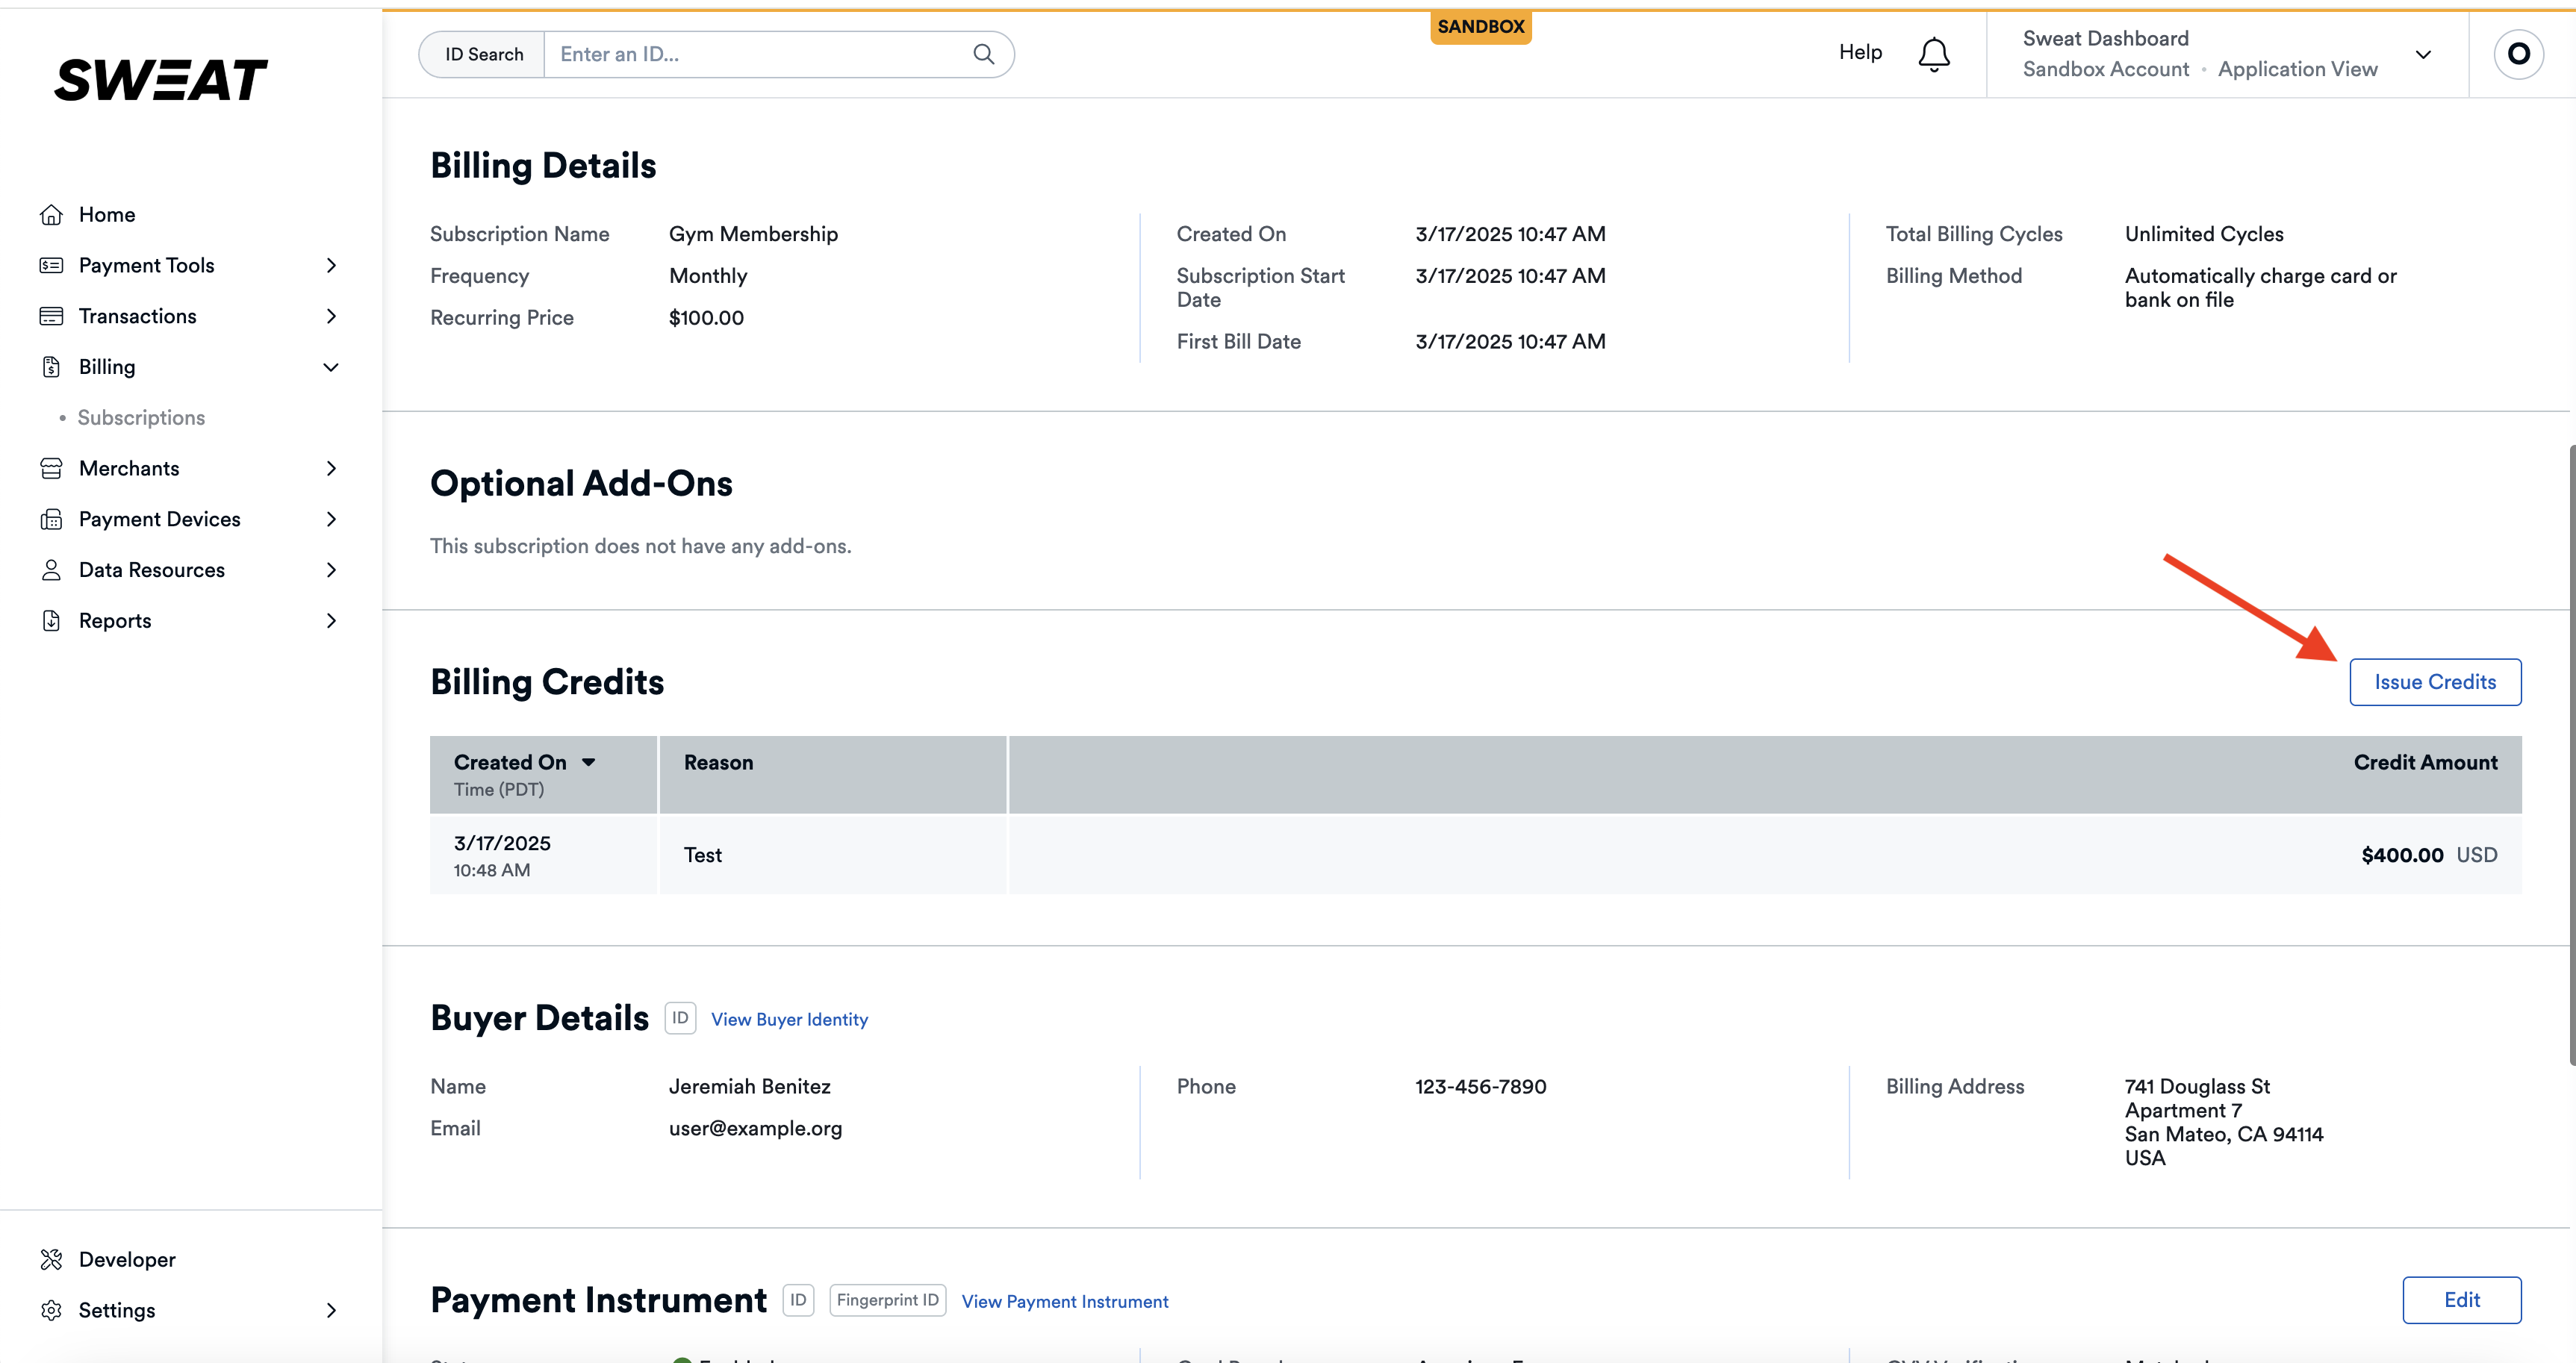Open Data Resources menu item
This screenshot has height=1363, width=2576.
click(x=152, y=570)
